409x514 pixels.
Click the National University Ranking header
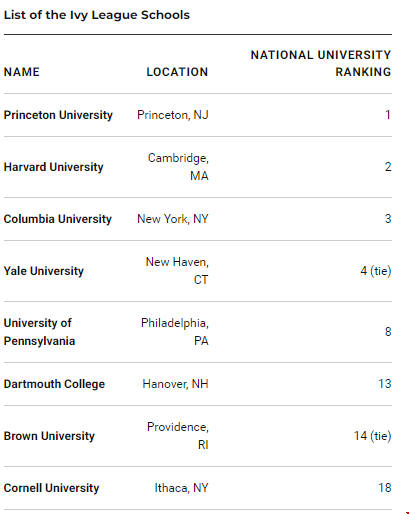tap(321, 63)
